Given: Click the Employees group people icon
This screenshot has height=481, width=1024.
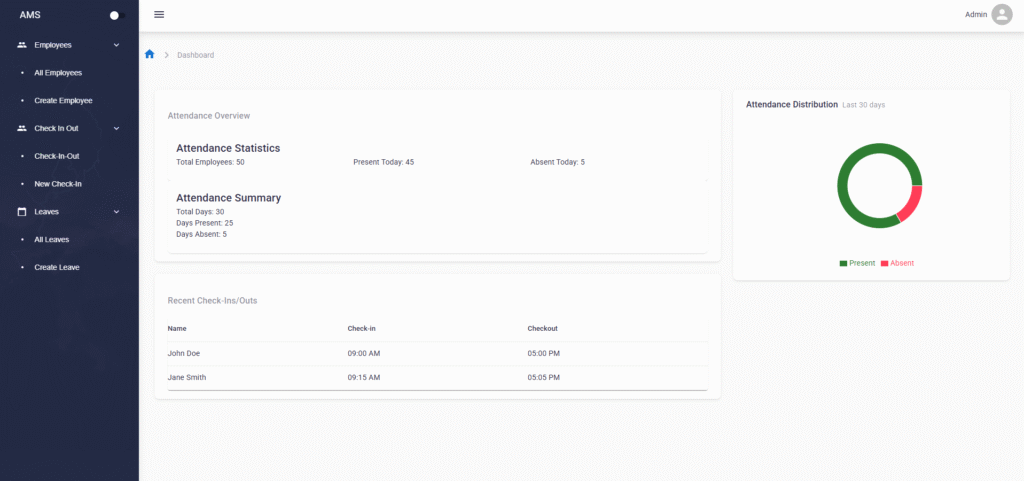Looking at the screenshot, I should click(22, 45).
